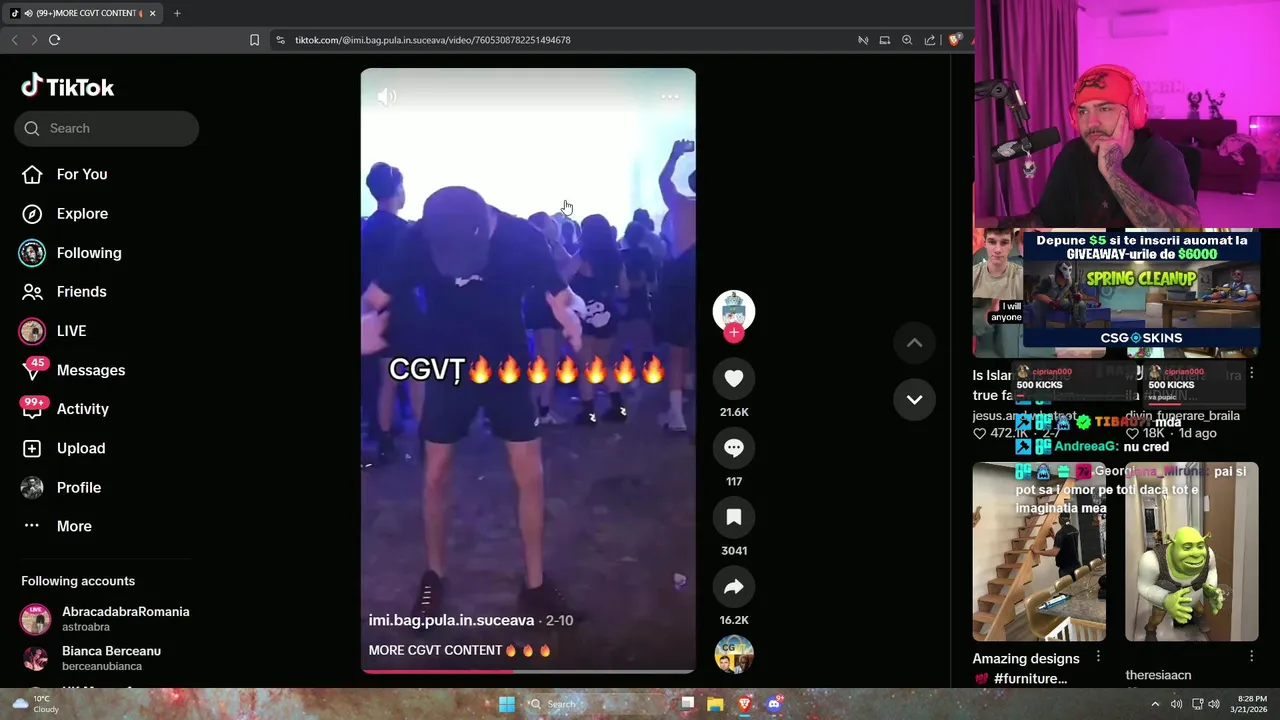The width and height of the screenshot is (1280, 720).
Task: Click the browser back arrow
Action: [x=14, y=40]
